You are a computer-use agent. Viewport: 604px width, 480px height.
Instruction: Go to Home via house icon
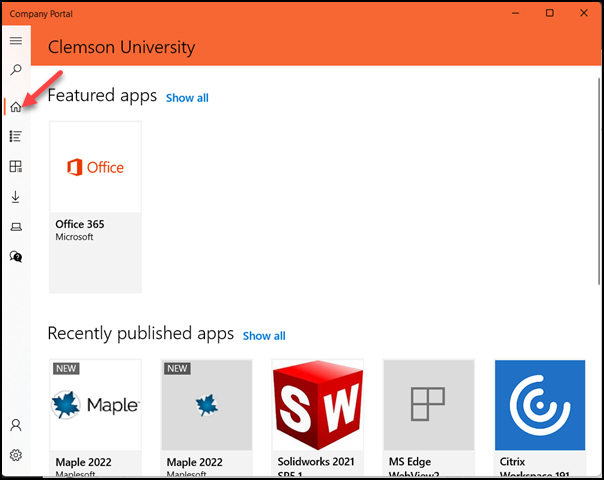[16, 107]
